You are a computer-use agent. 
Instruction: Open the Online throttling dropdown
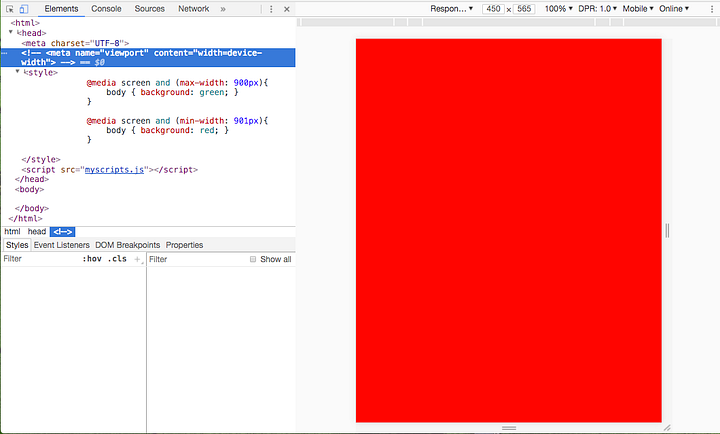[674, 9]
